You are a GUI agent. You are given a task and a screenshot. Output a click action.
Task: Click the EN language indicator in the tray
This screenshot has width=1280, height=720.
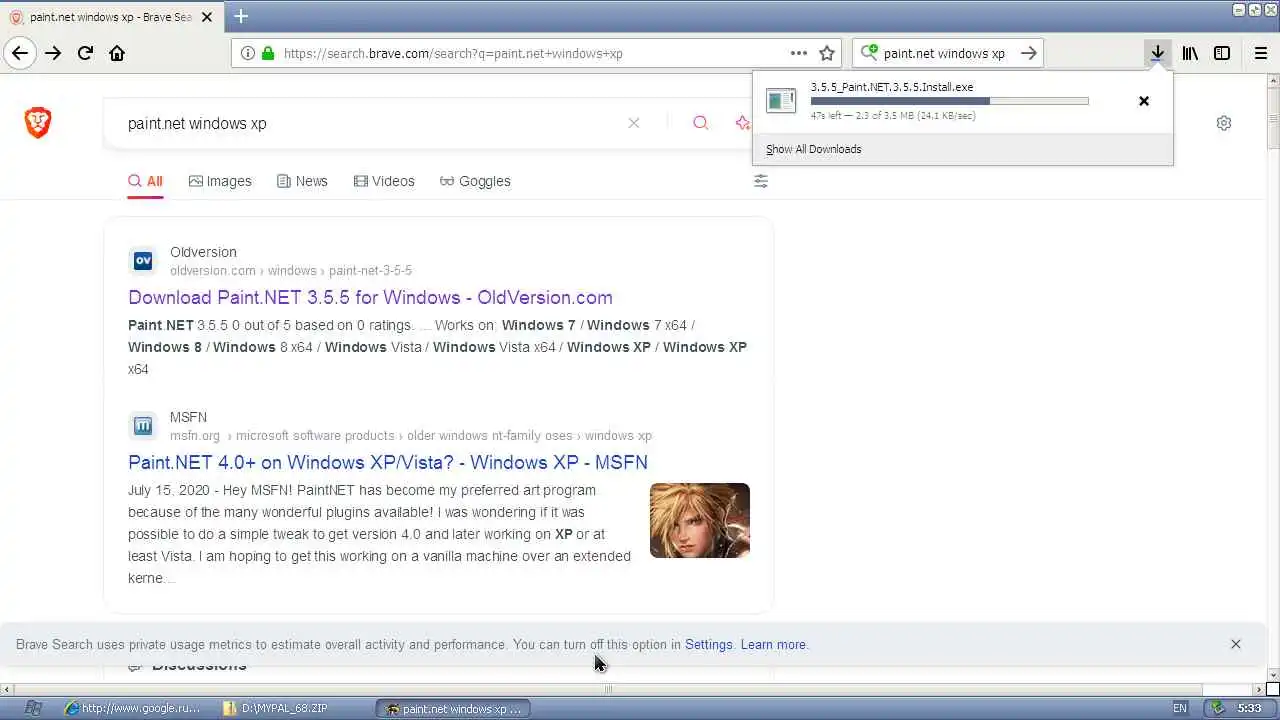coord(1180,708)
